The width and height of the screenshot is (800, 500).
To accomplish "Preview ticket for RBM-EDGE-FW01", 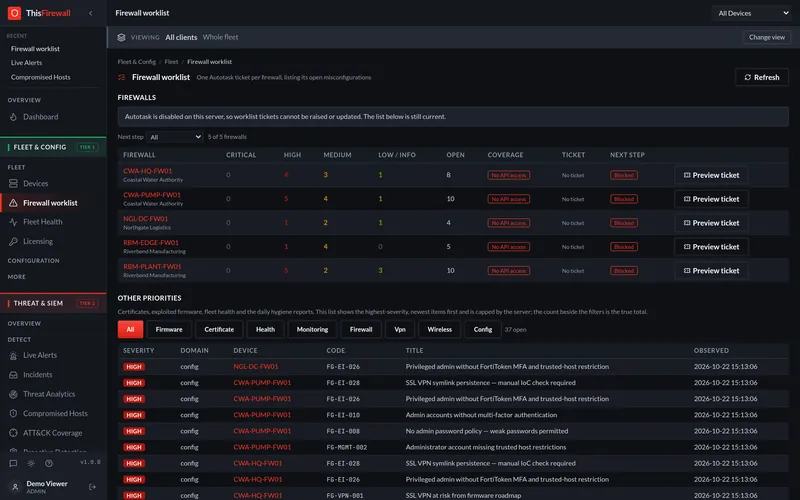I will click(711, 247).
